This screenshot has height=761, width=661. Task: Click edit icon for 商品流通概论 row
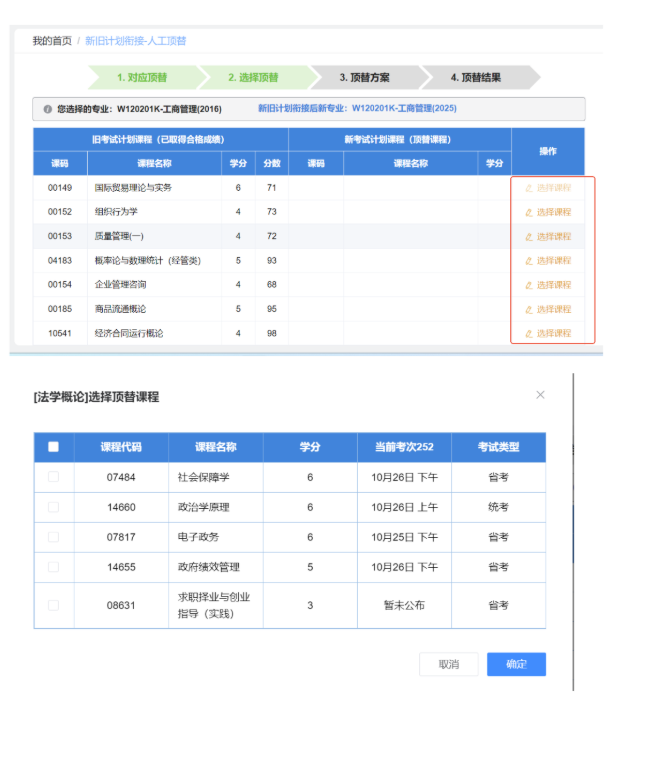(529, 309)
